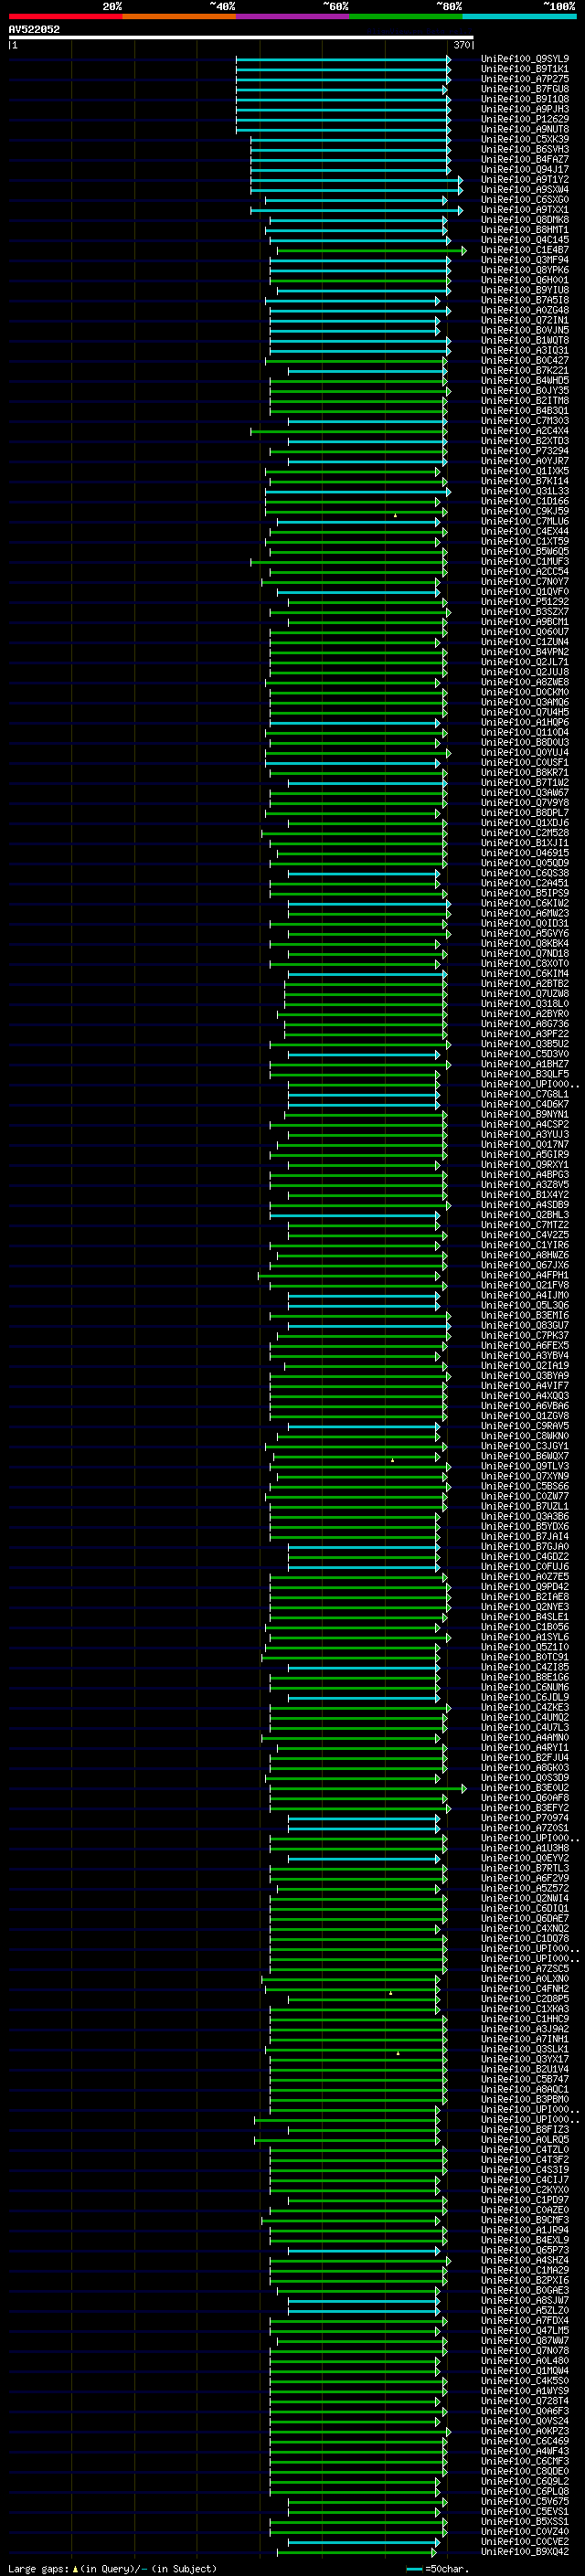The image size is (585, 2576).
Task: Select the UniRef100_Q9TLV3 hit label
Action: coord(525,1466)
